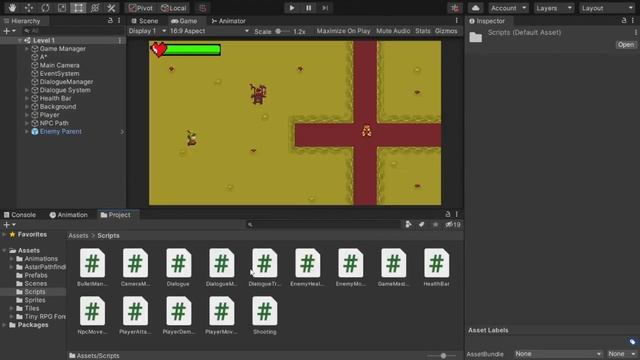
Task: Switch to the Scene tab
Action: tap(145, 21)
